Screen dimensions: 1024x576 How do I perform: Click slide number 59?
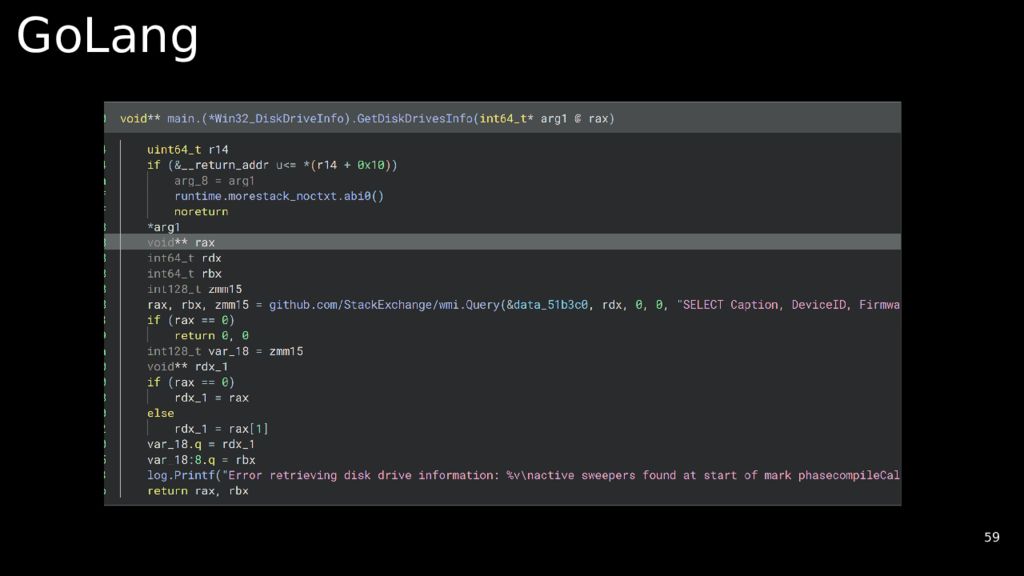(991, 537)
